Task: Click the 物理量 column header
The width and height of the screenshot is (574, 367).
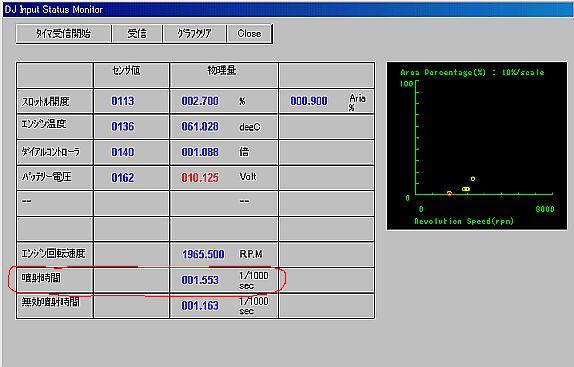Action: click(222, 70)
